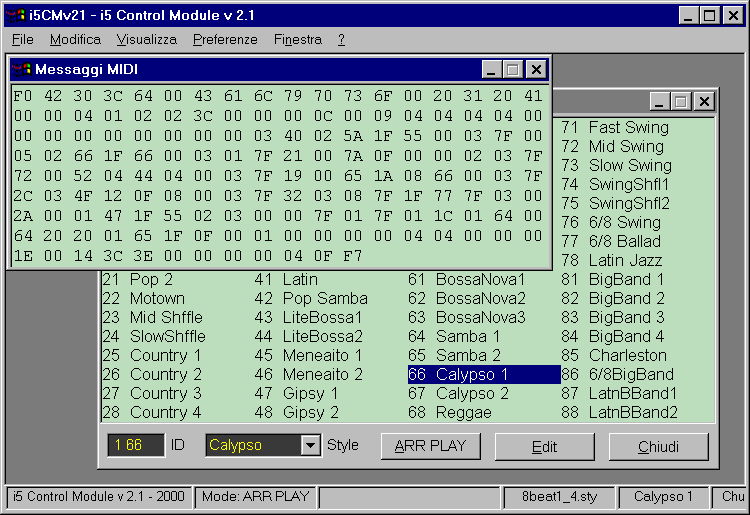Screen dimensions: 750x515
Task: Minimize the Messaggi MIDI window
Action: 491,69
